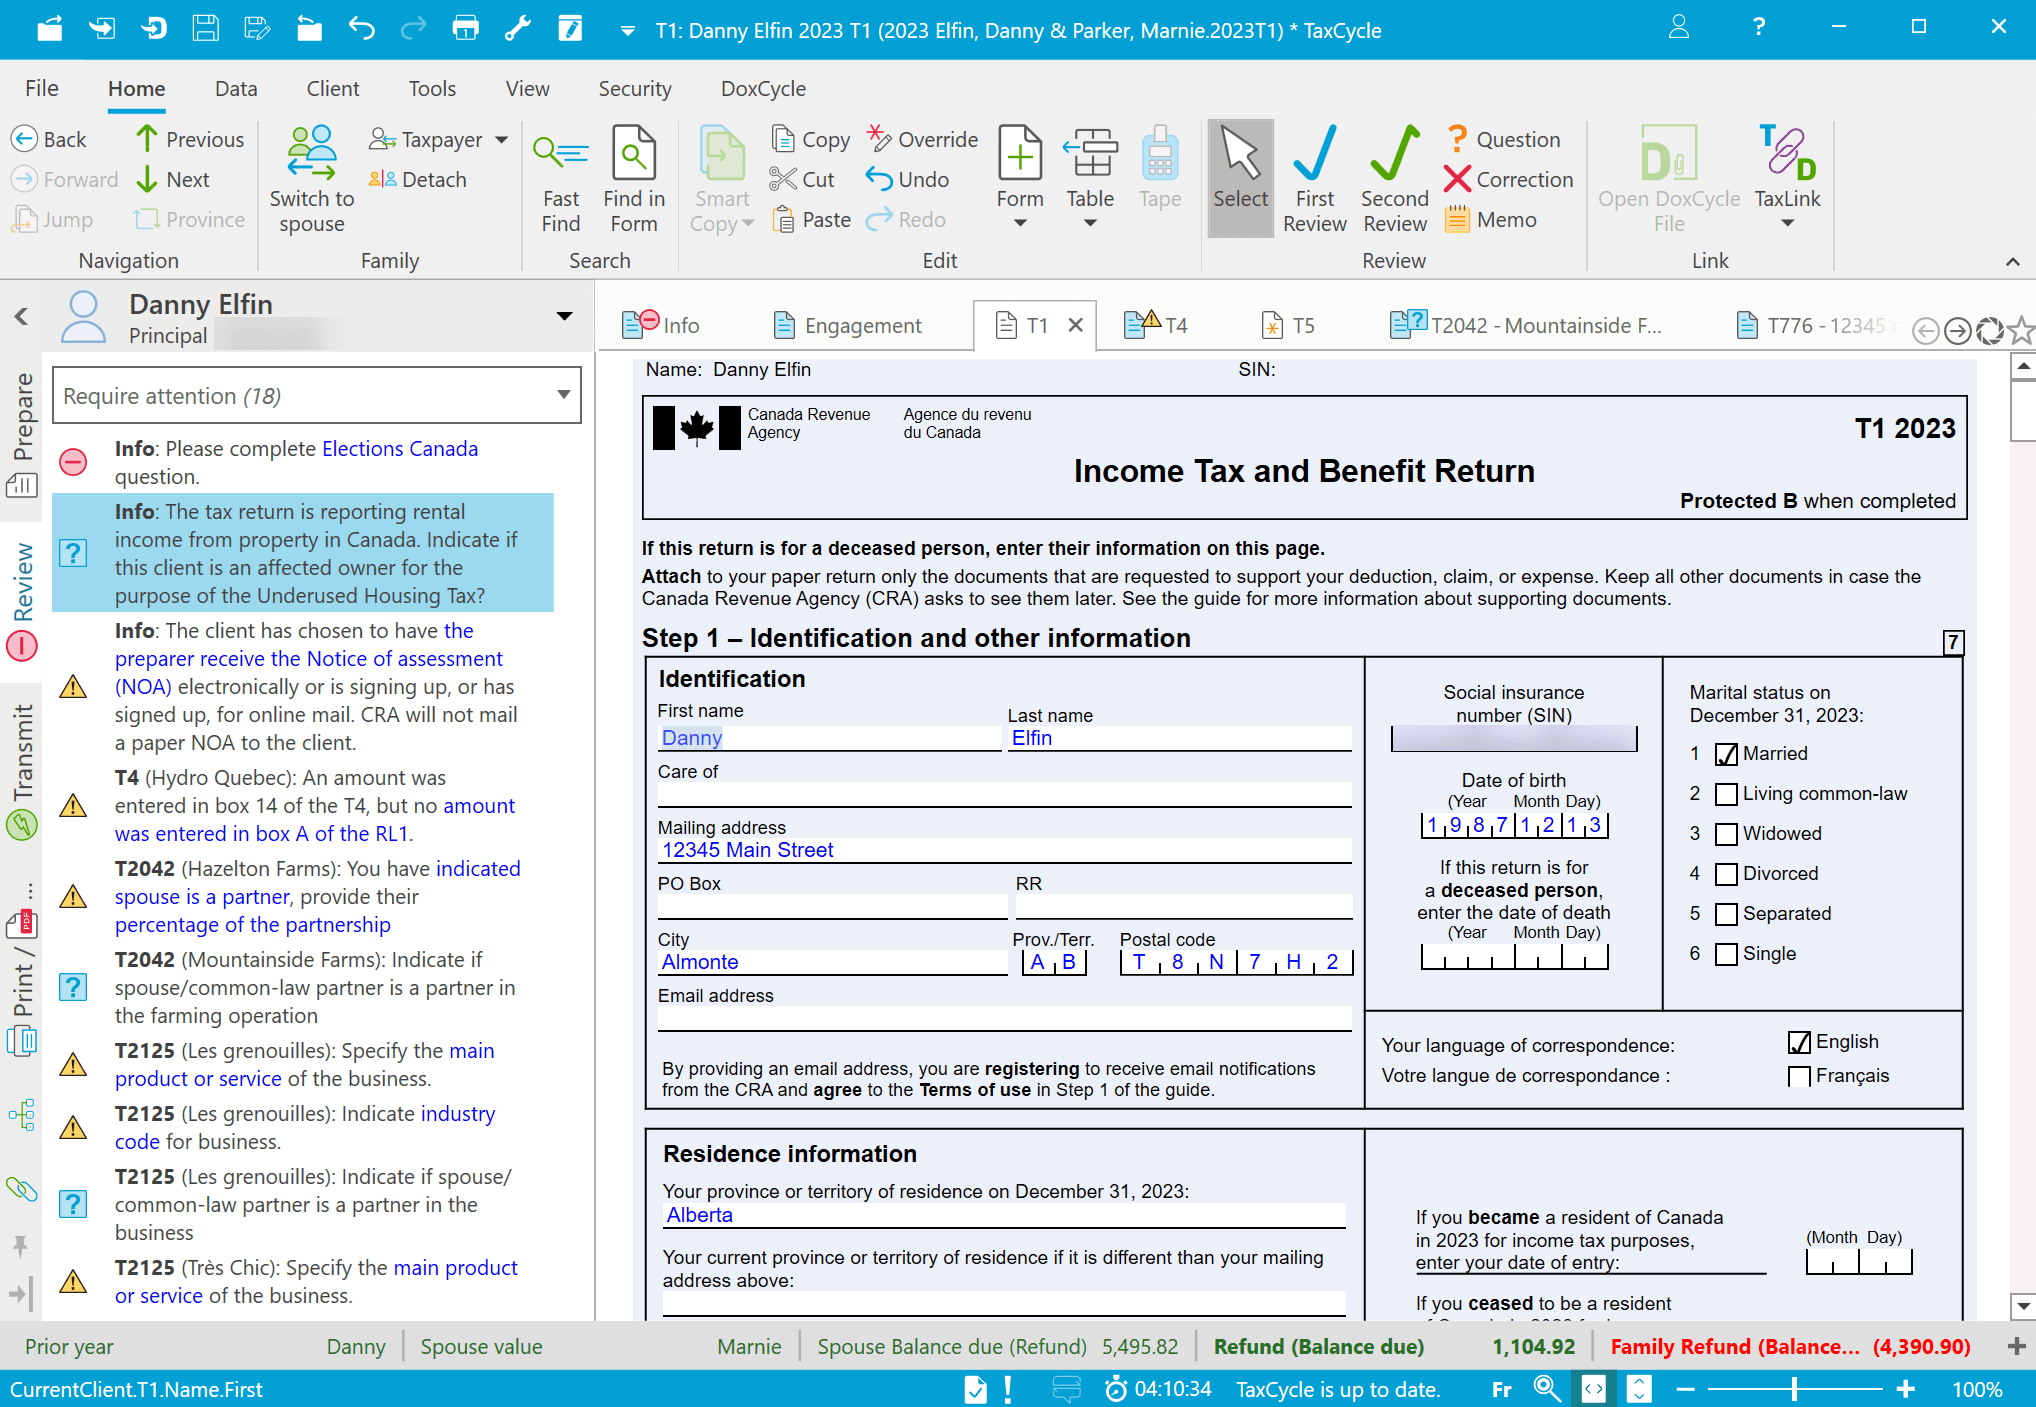Check the Widowed box
The width and height of the screenshot is (2036, 1407).
(x=1726, y=834)
